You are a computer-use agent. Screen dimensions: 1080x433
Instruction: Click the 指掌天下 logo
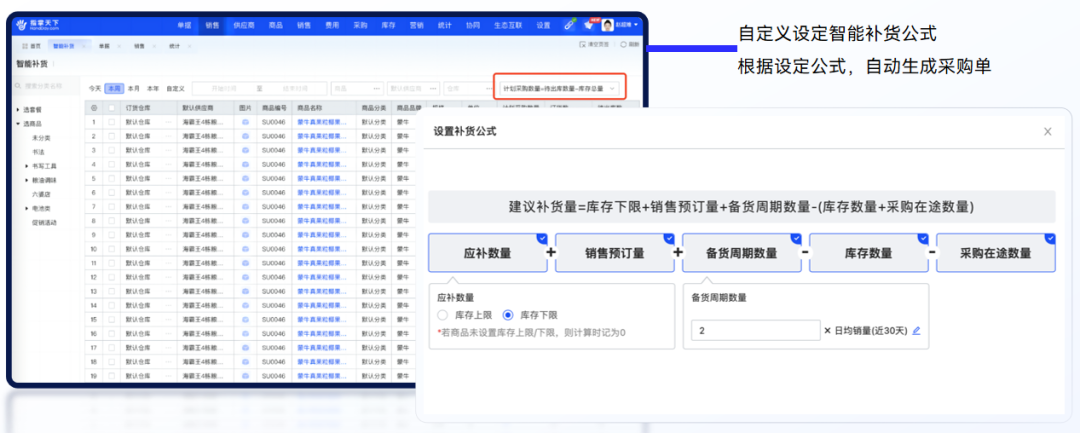coord(39,25)
